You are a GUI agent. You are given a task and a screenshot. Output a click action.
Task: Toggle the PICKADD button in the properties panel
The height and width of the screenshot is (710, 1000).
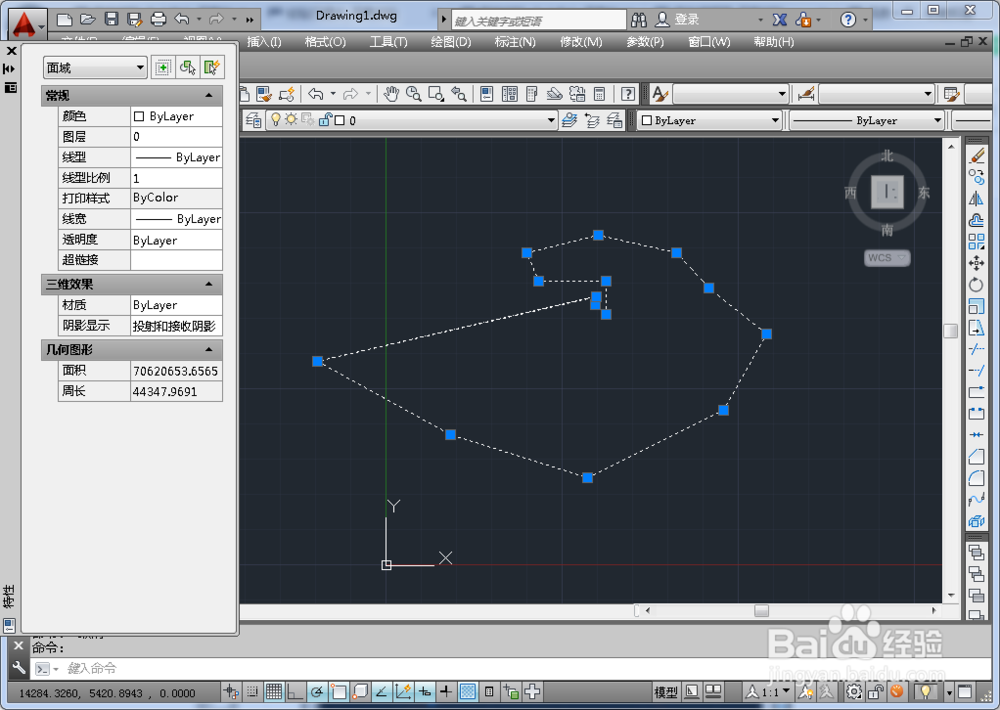163,68
